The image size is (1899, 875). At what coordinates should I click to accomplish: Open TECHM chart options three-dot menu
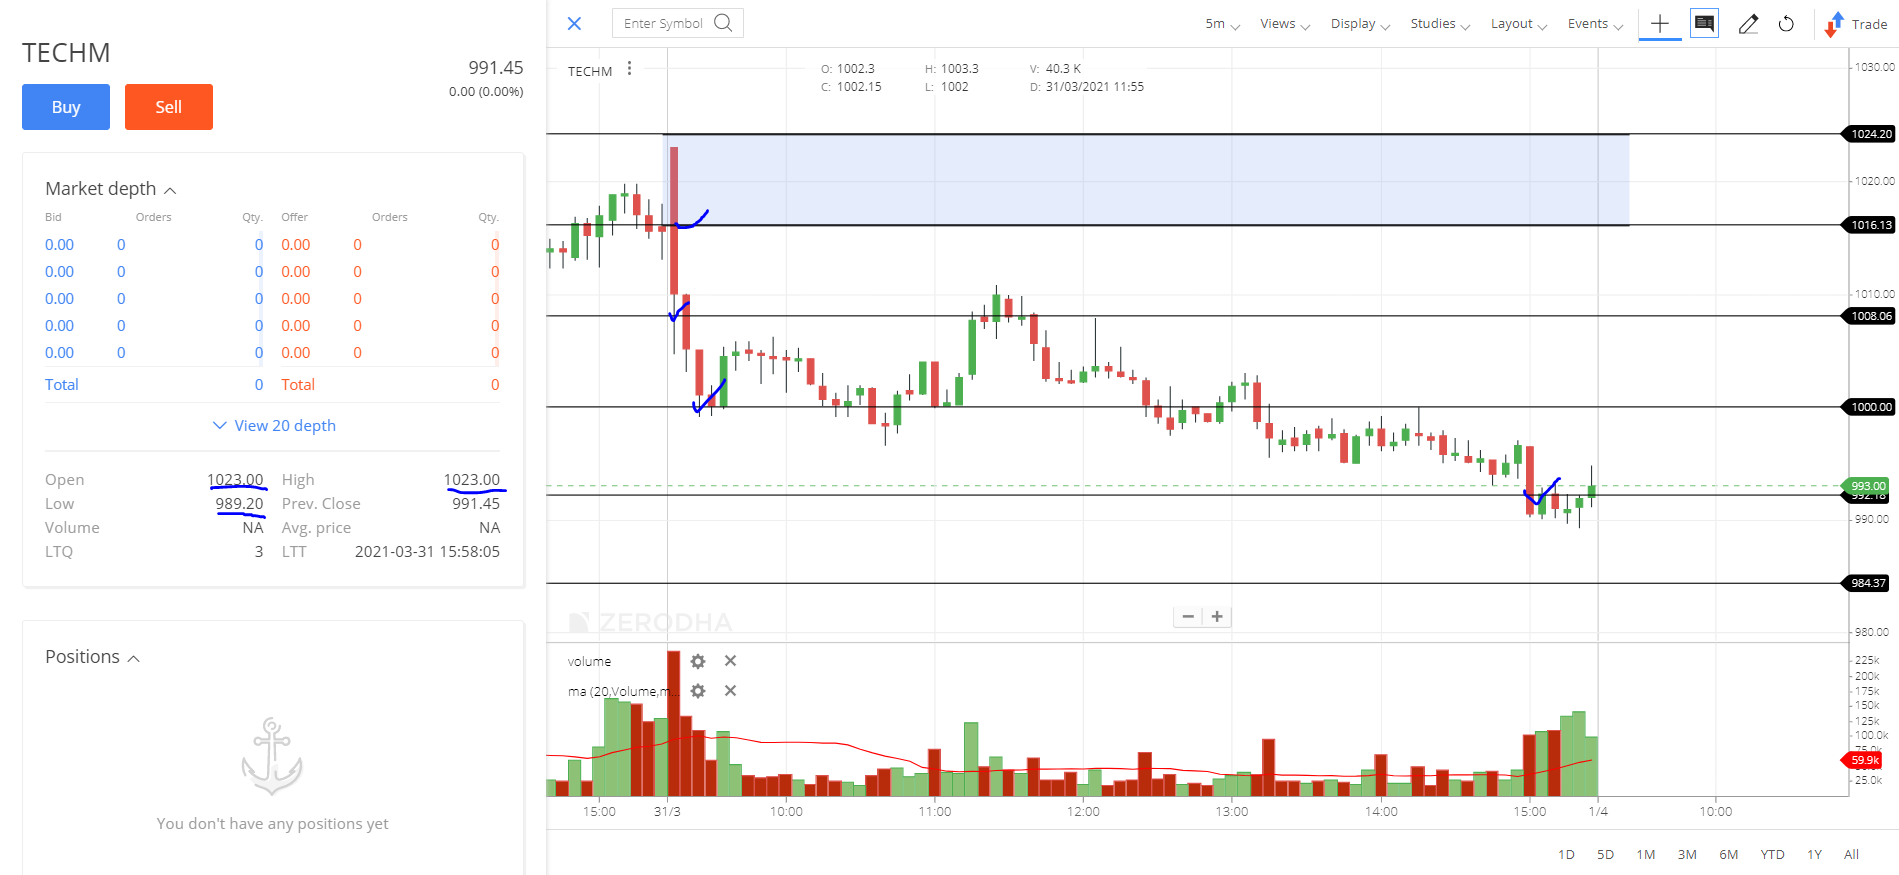[629, 69]
